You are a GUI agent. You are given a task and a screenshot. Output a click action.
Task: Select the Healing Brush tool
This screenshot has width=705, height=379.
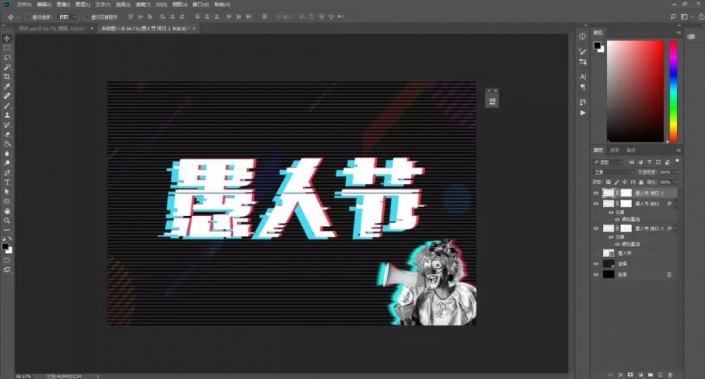(x=7, y=96)
